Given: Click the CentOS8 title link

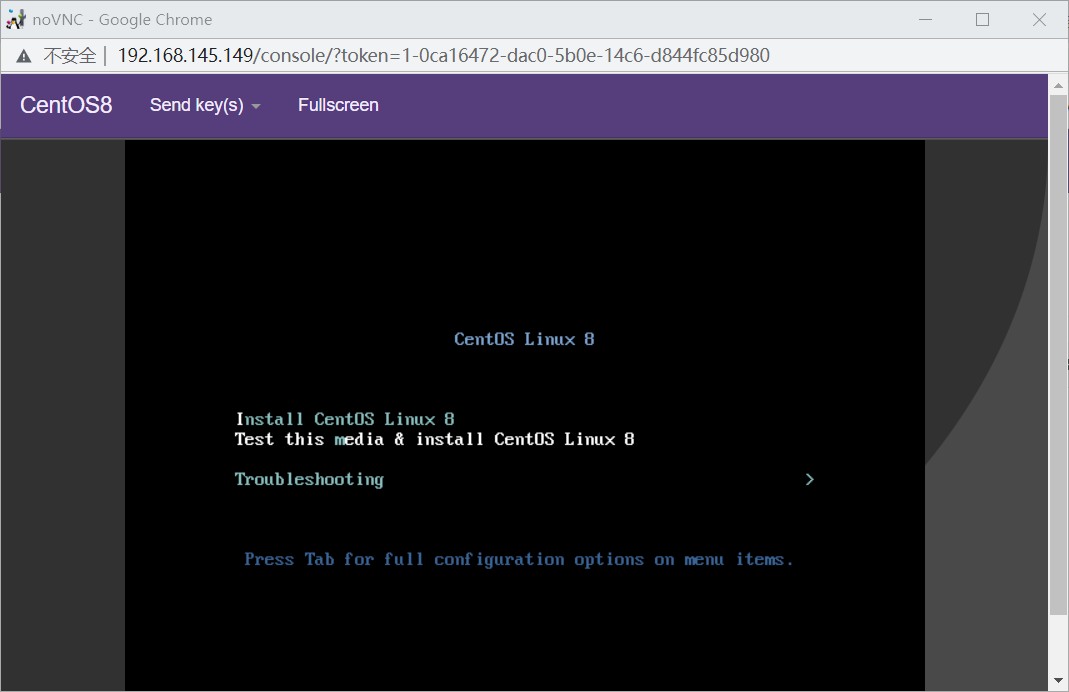Looking at the screenshot, I should (x=66, y=105).
